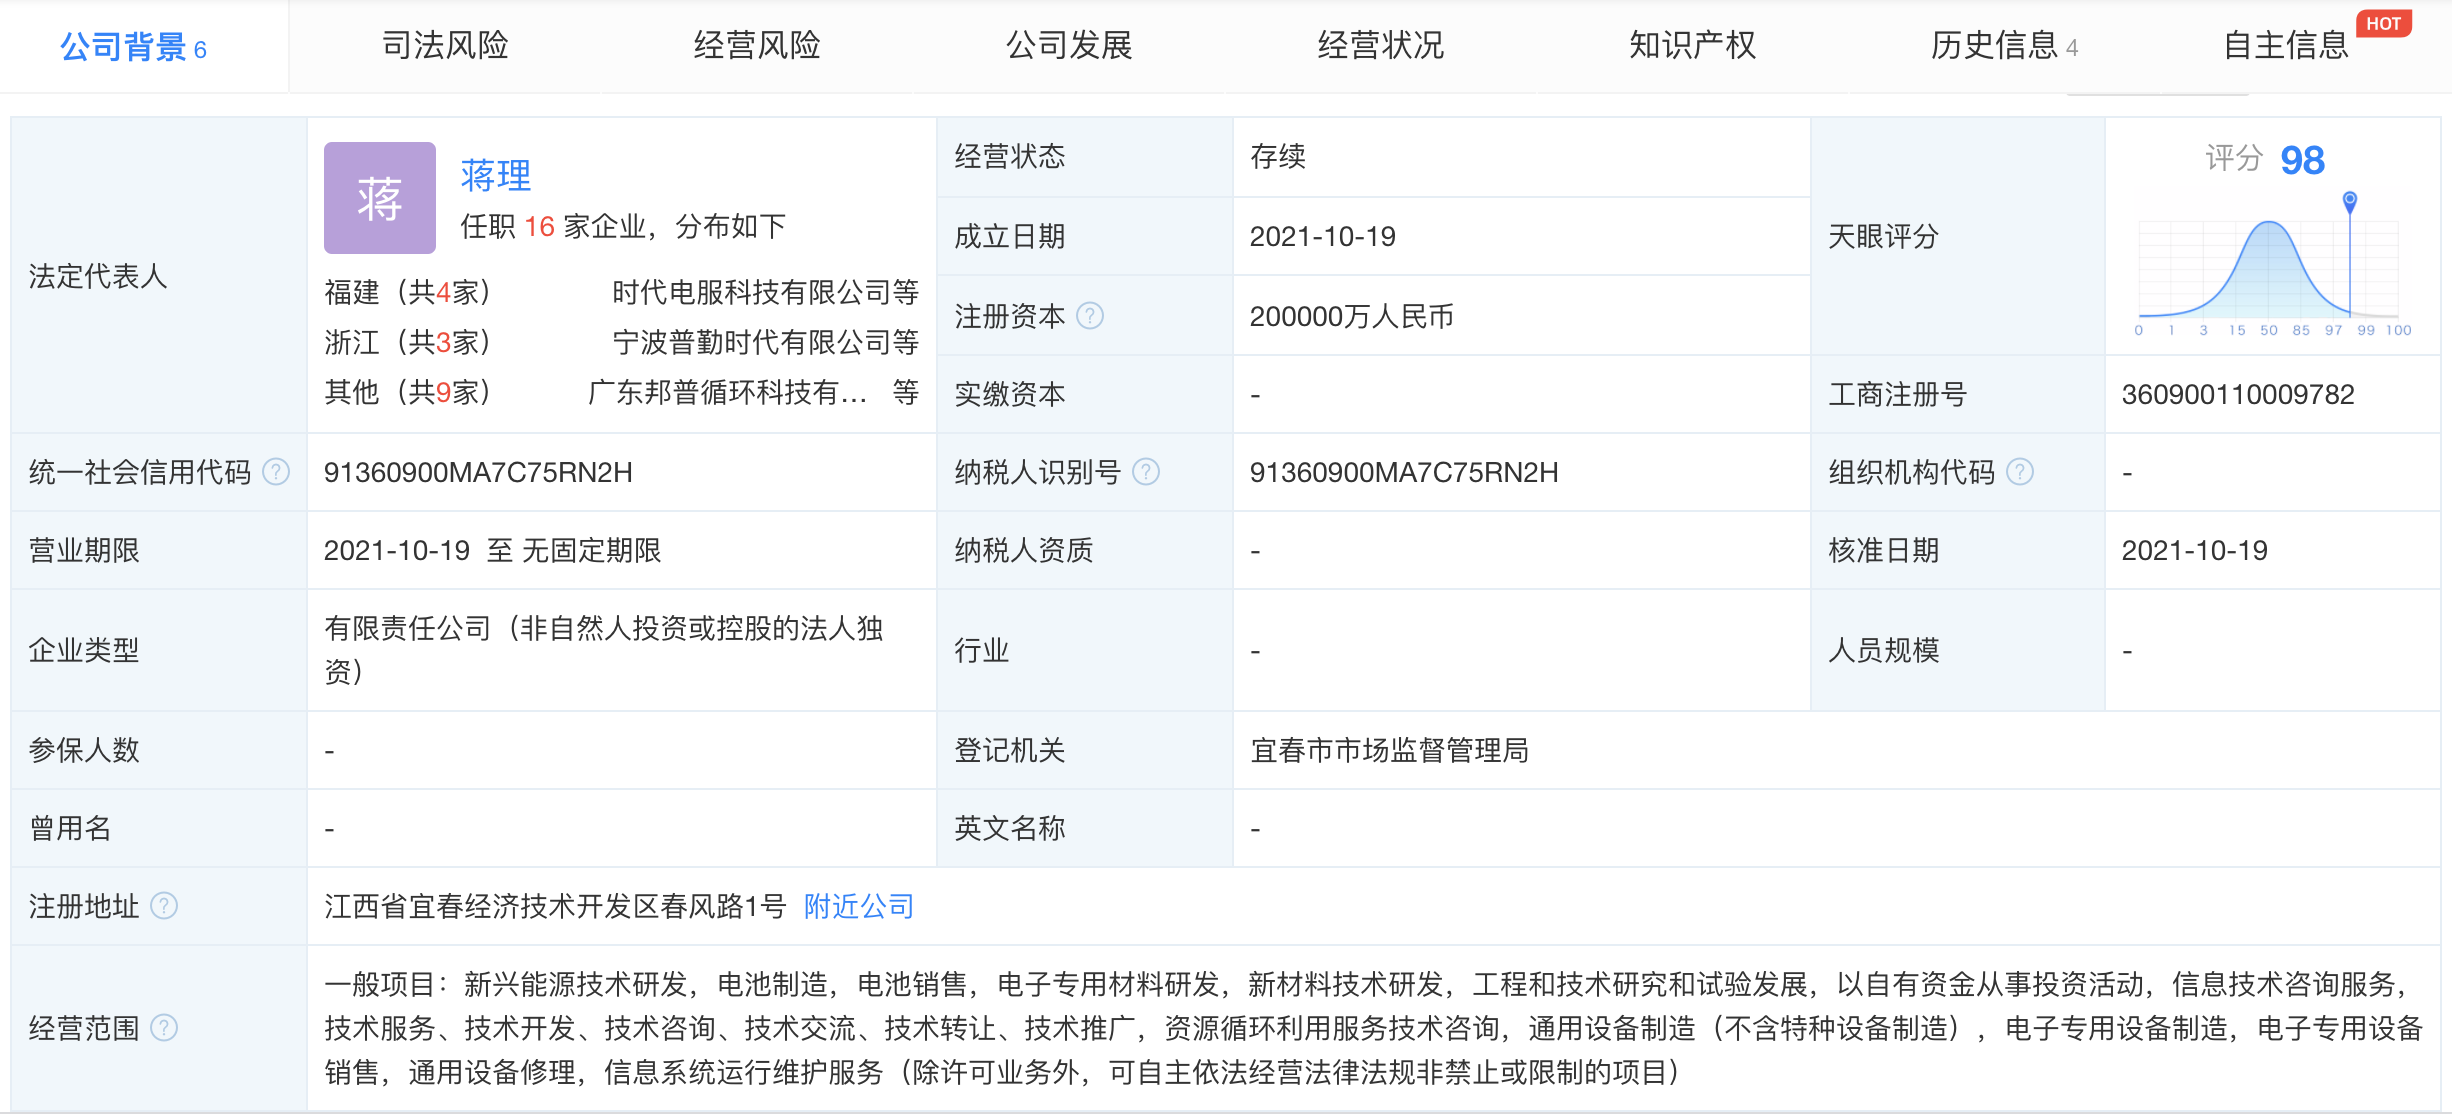Viewport: 2452px width, 1120px height.
Task: Click the purple 蒋 avatar
Action: pos(379,197)
